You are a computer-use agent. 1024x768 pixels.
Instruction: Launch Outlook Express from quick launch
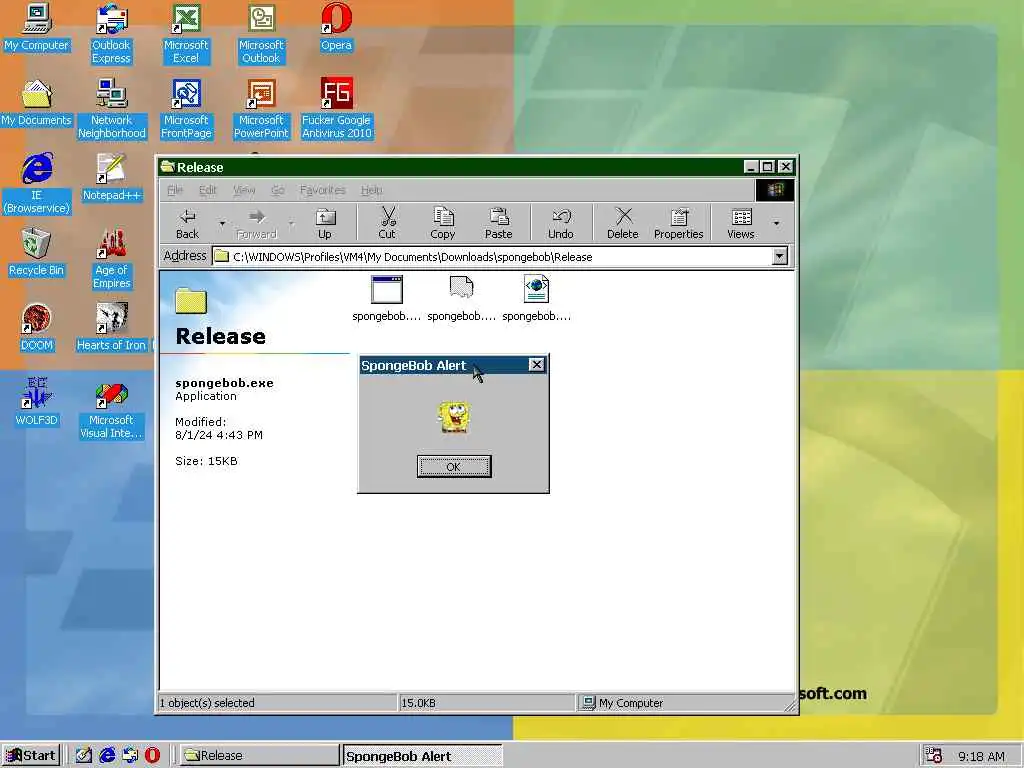(129, 756)
